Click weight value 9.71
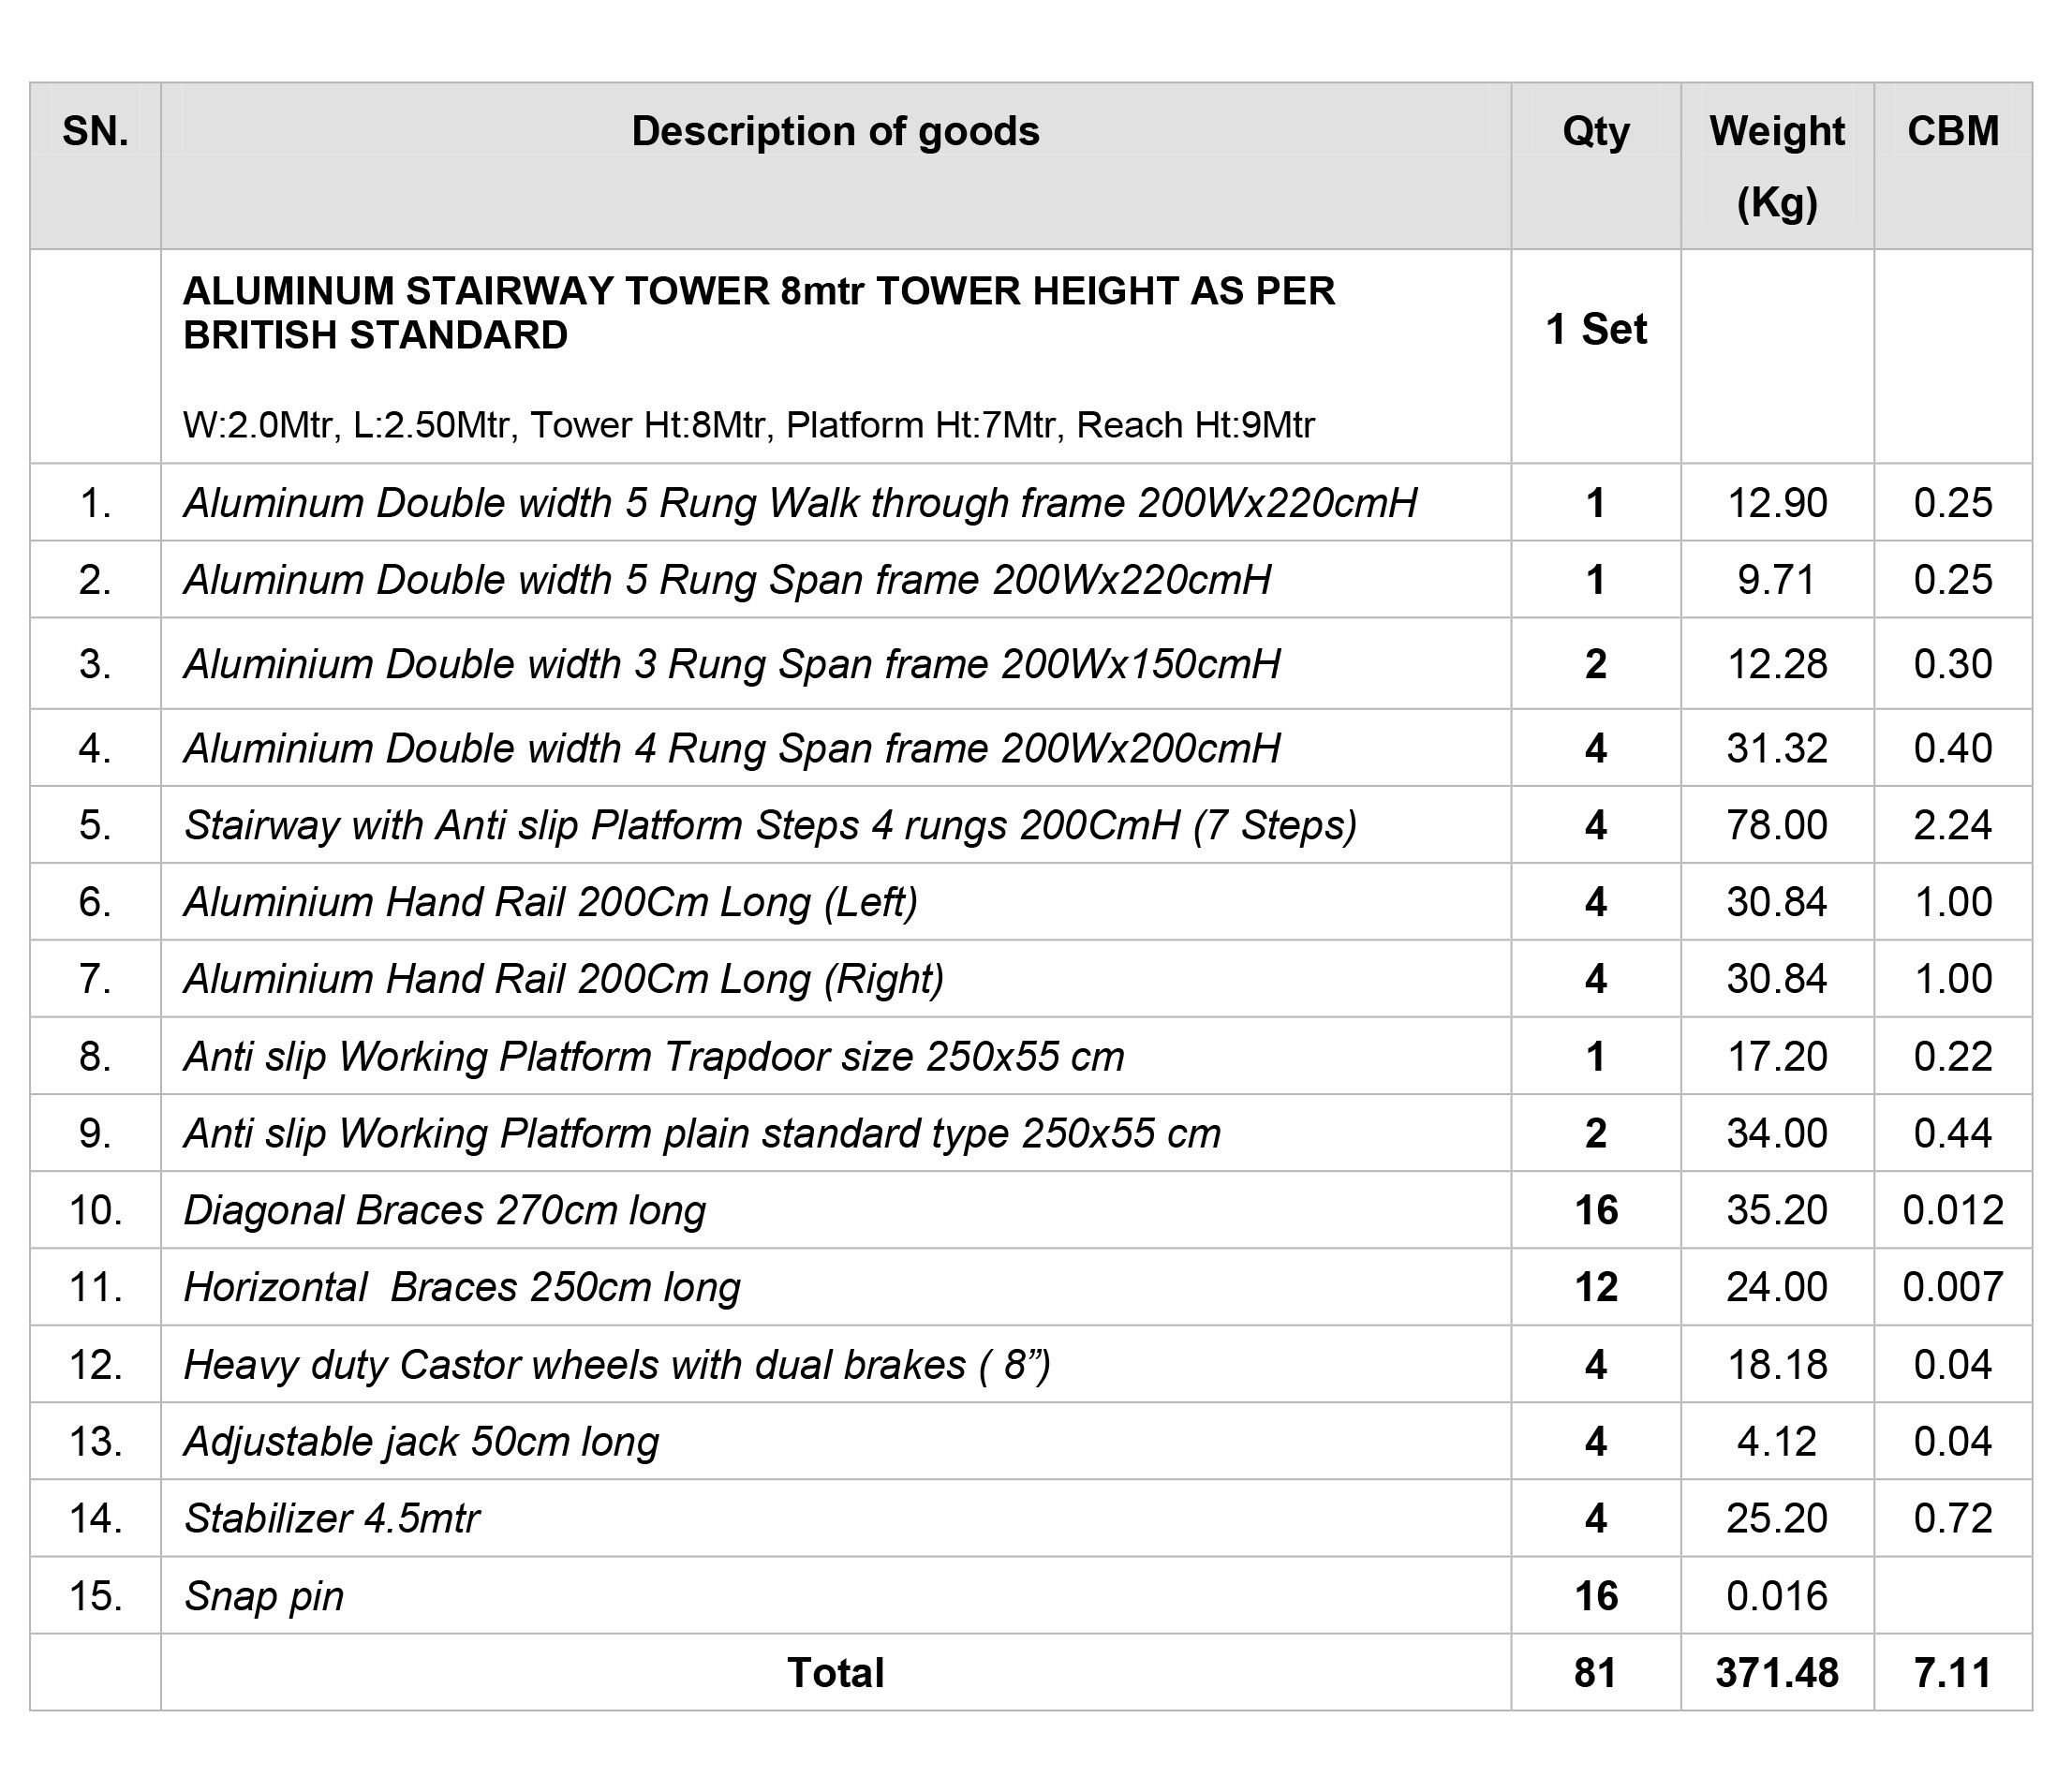The width and height of the screenshot is (2057, 1792). click(1776, 579)
